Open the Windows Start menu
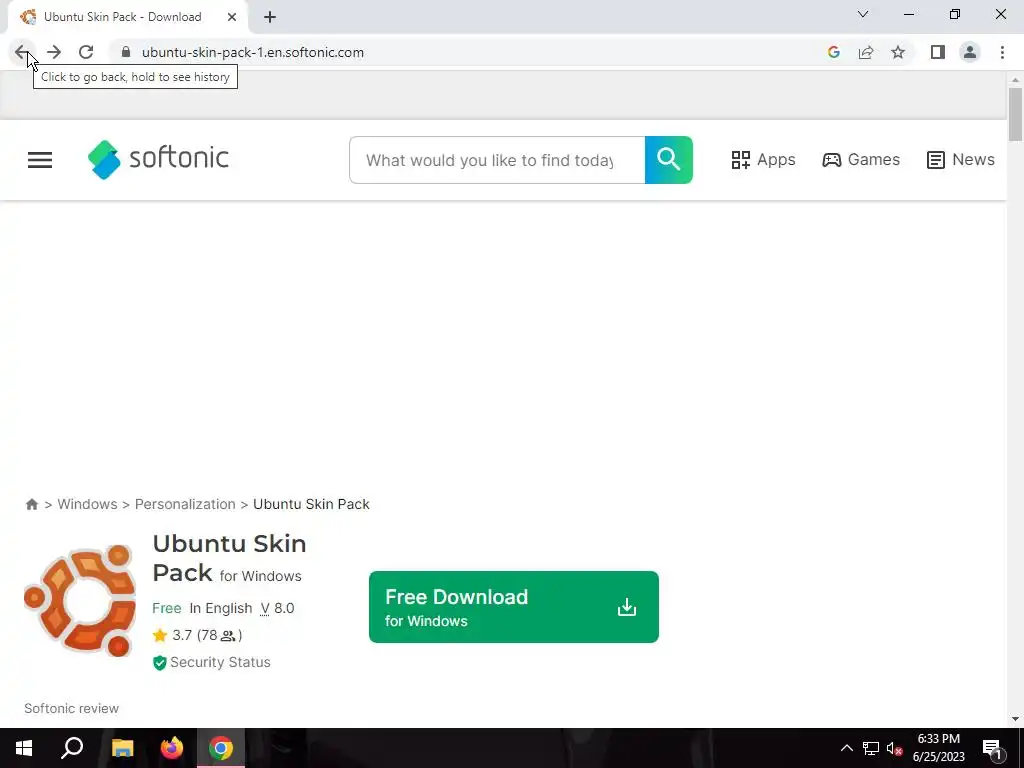This screenshot has height=768, width=1024. (24, 748)
